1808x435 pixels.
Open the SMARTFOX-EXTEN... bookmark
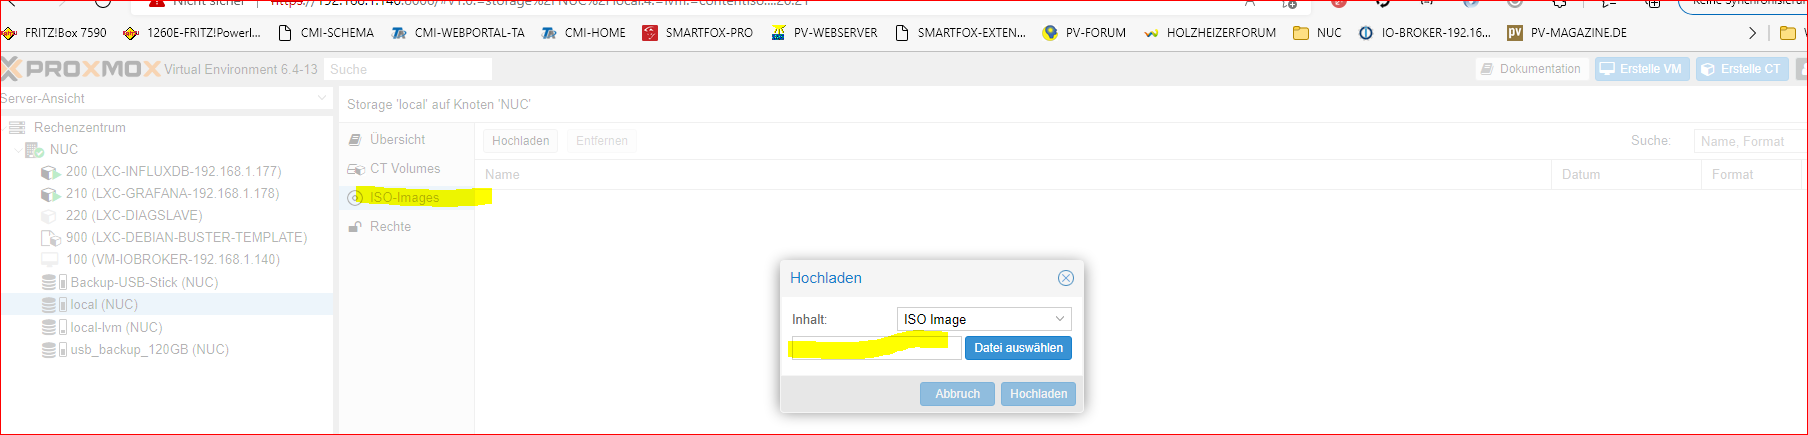click(x=960, y=33)
